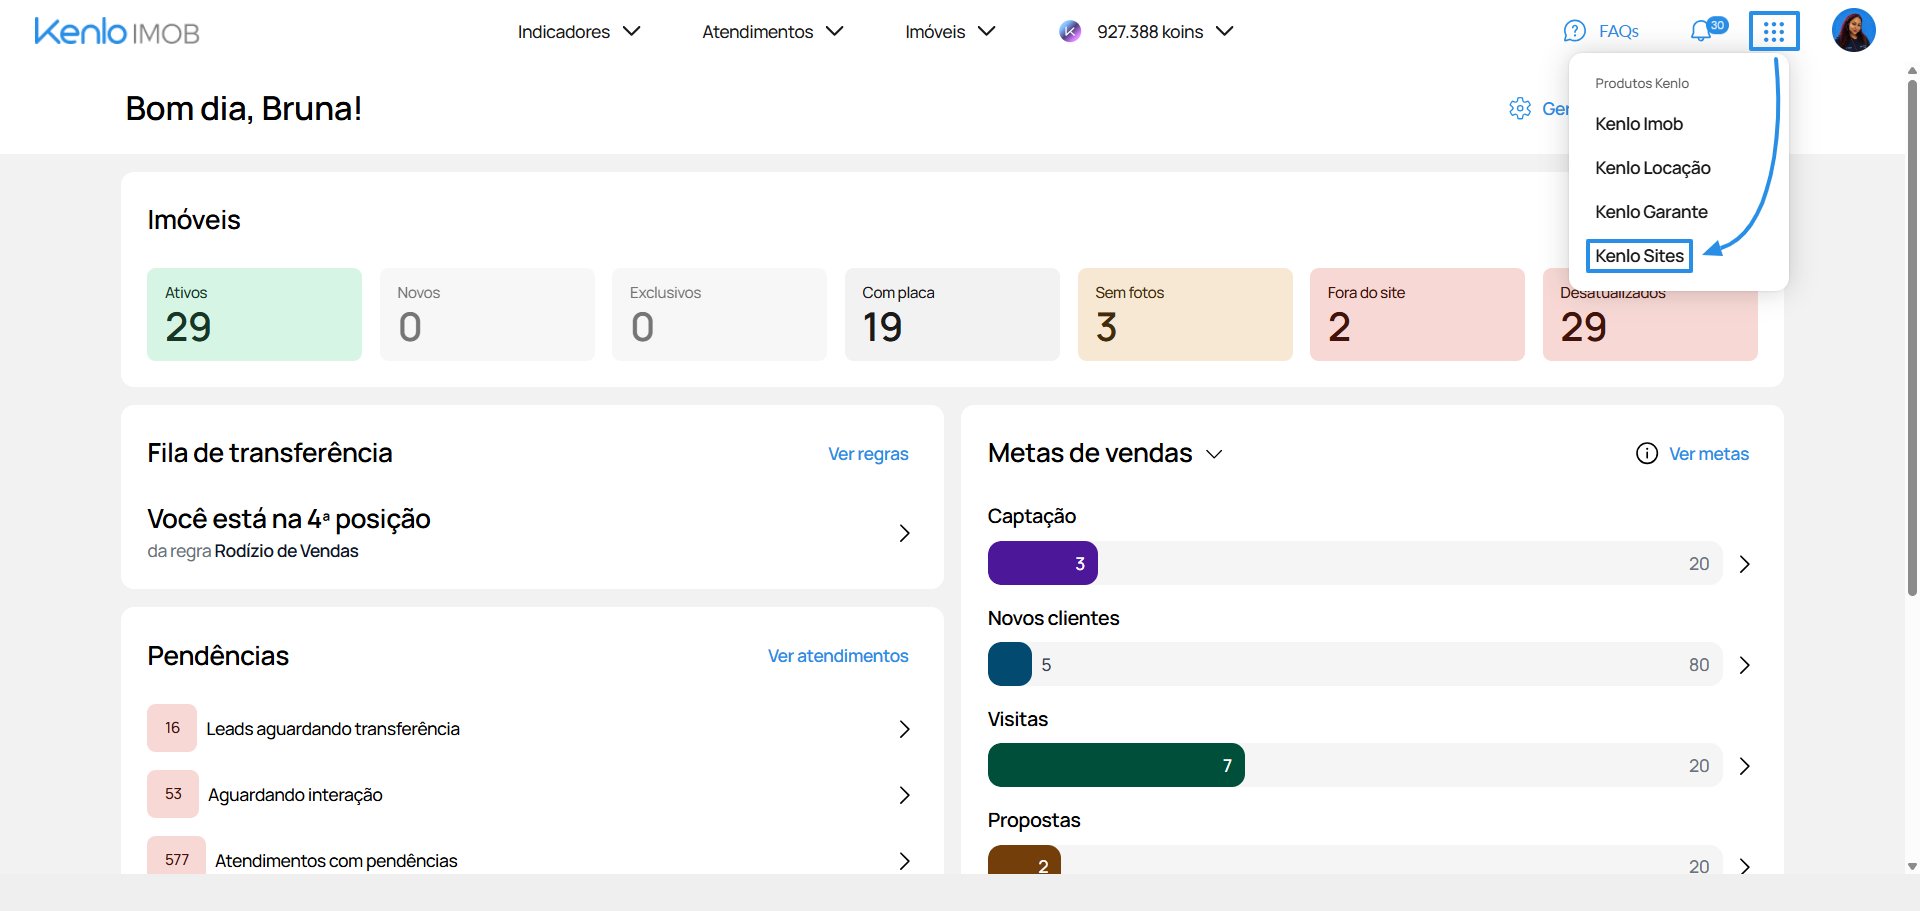Open the Propostas goal chevron
This screenshot has width=1920, height=911.
point(1745,866)
